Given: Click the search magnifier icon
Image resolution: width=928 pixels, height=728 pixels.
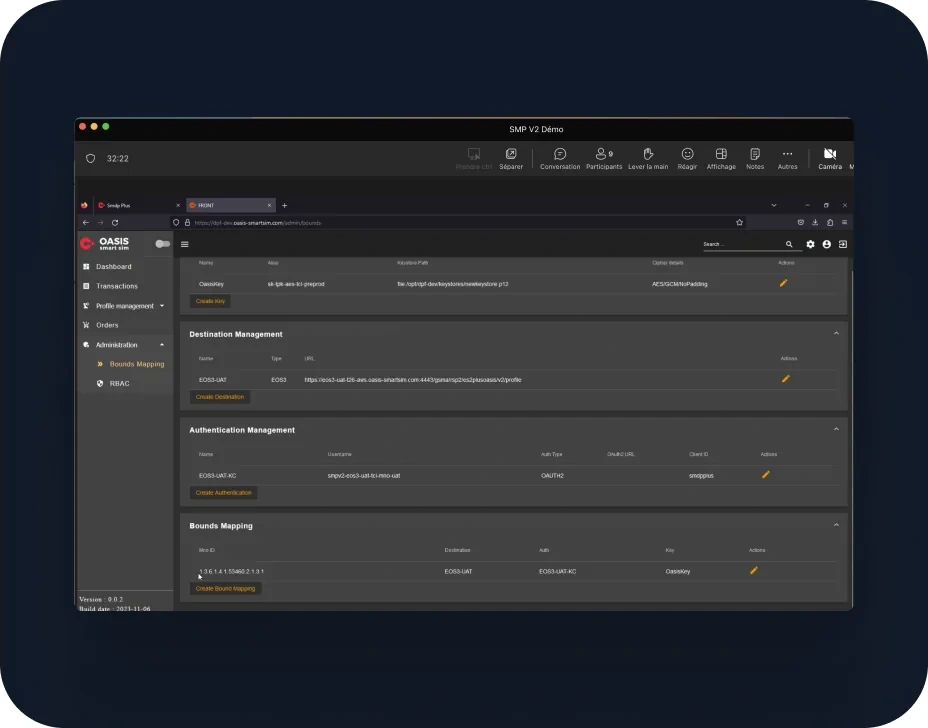Looking at the screenshot, I should [x=789, y=244].
